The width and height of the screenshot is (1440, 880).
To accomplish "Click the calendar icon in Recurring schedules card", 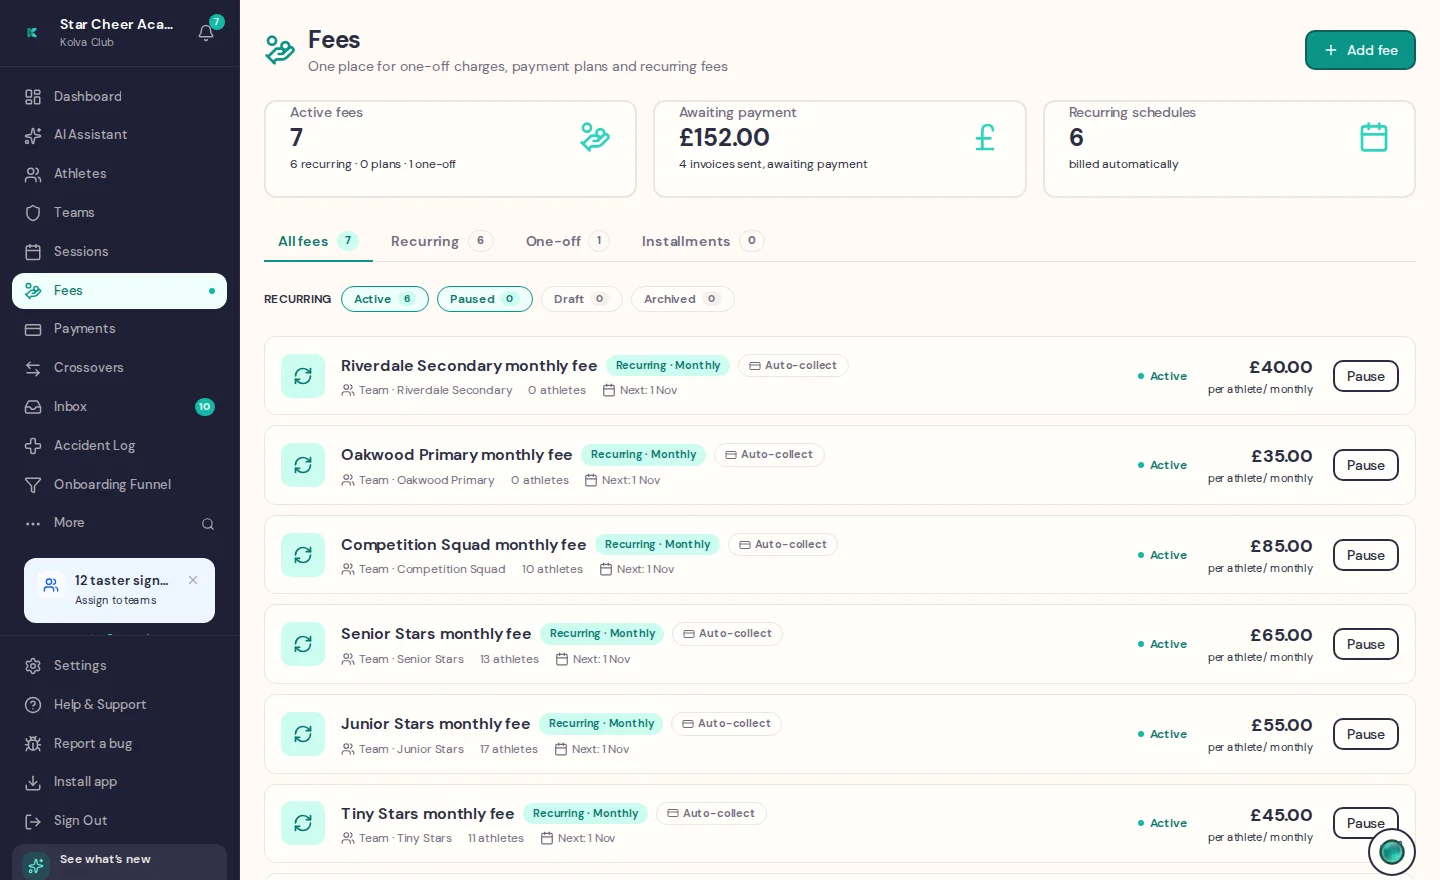I will click(1374, 137).
